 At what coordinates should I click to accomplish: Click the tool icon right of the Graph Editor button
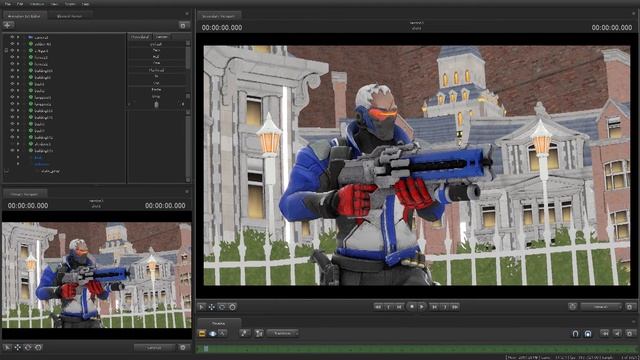point(244,333)
